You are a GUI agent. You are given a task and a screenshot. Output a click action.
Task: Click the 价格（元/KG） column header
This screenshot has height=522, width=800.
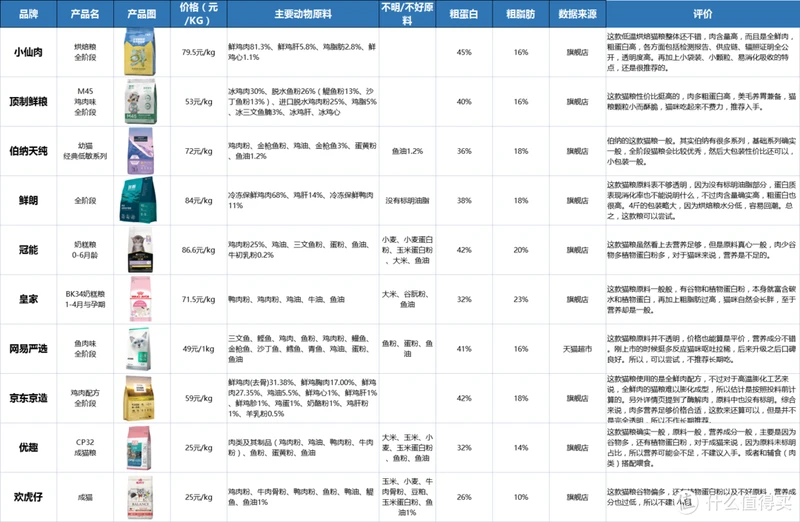(199, 14)
